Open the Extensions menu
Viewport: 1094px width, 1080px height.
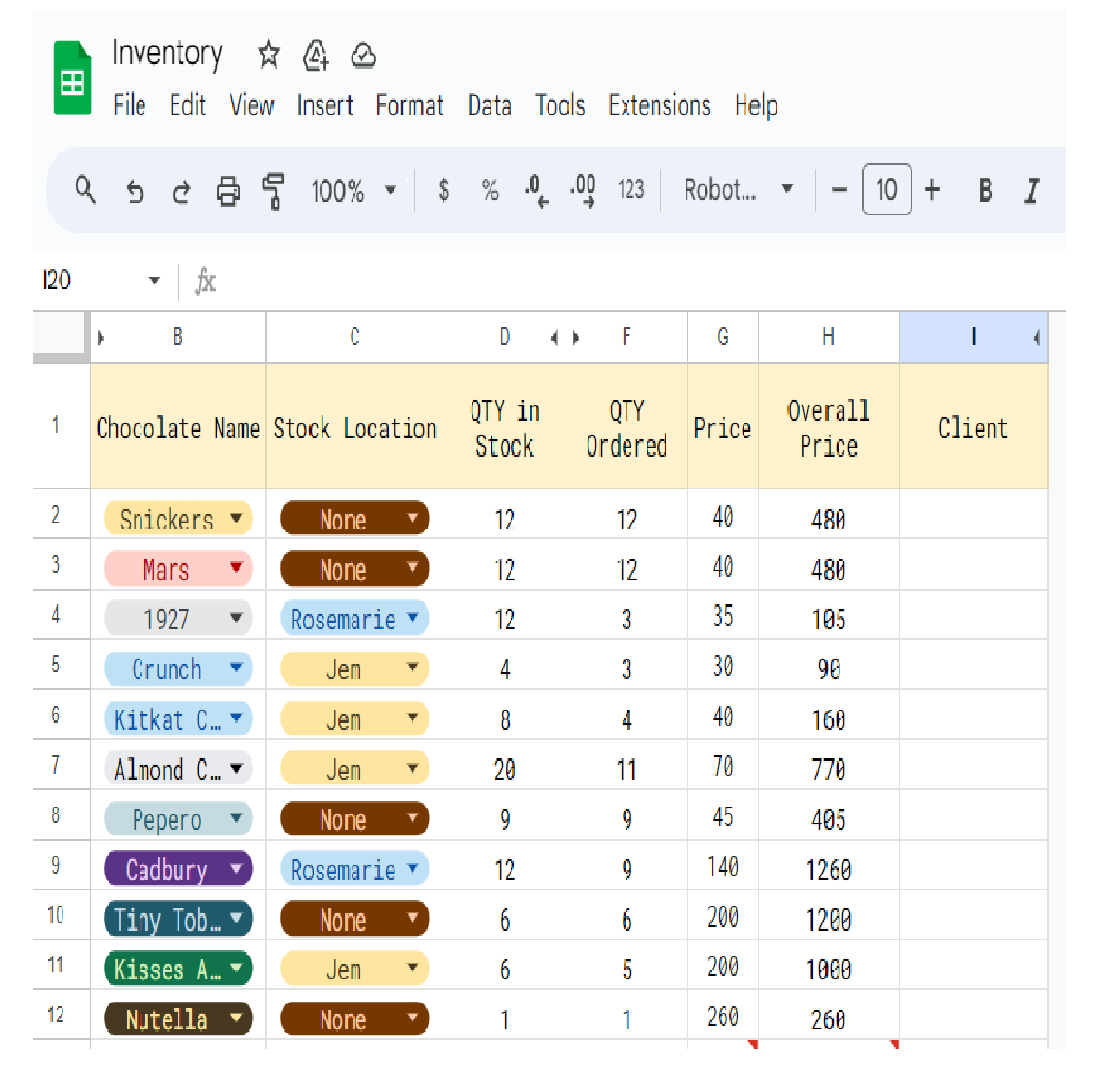point(659,105)
